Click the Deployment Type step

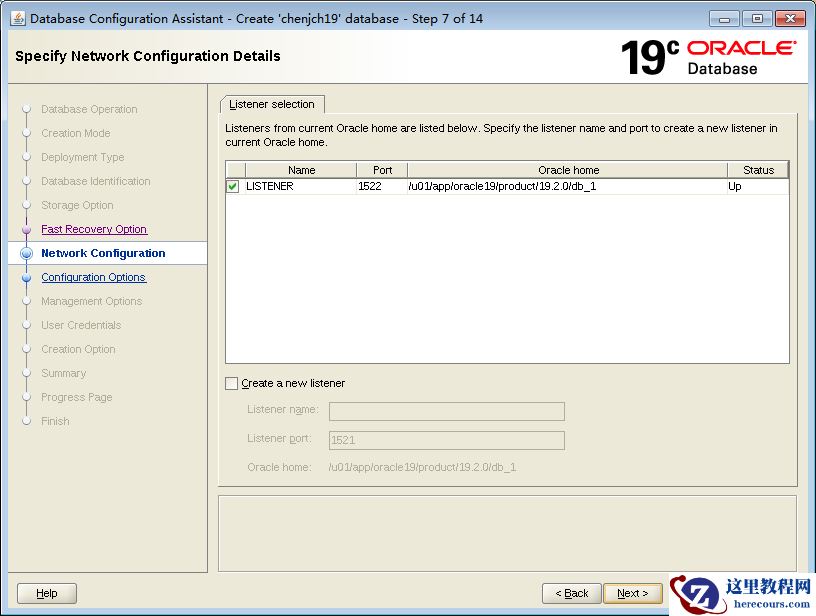tap(82, 157)
